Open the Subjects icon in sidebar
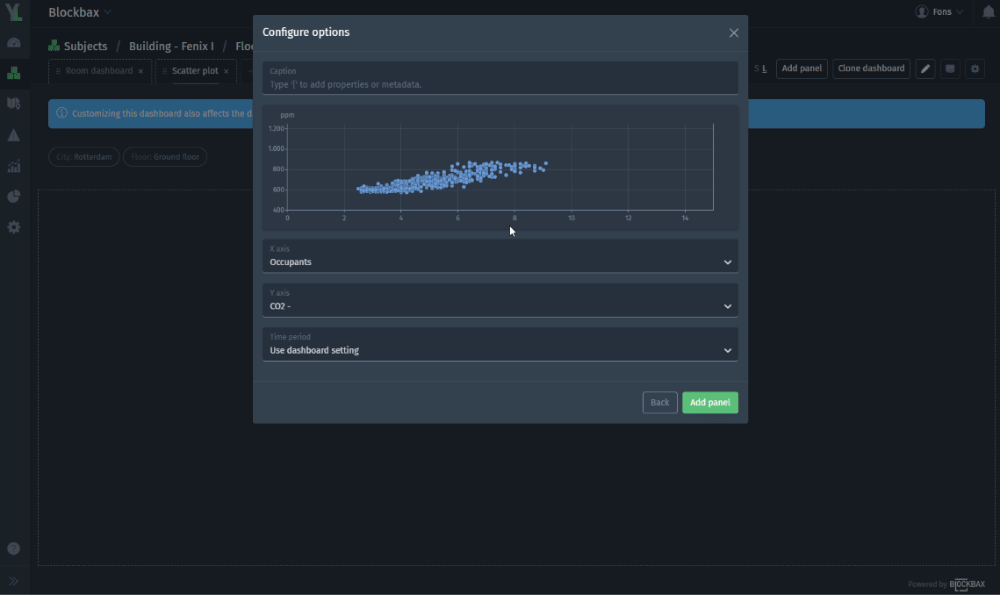 tap(14, 73)
